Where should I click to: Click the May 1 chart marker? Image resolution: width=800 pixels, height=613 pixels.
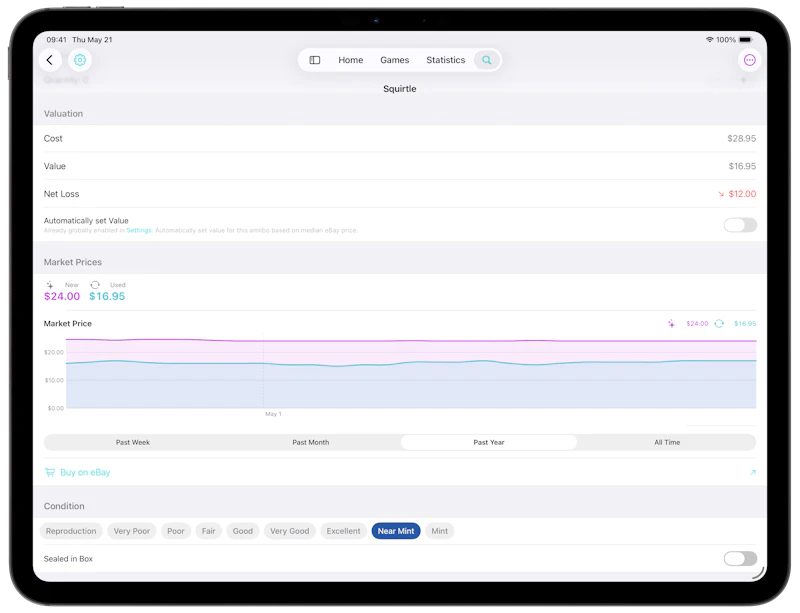(x=273, y=414)
